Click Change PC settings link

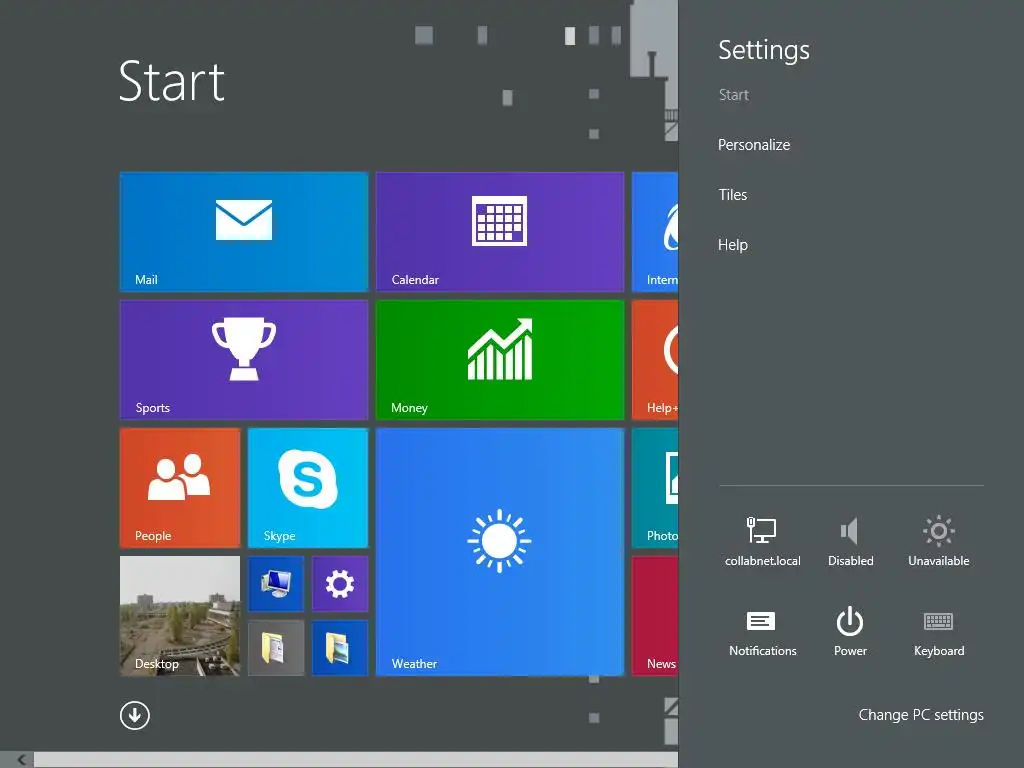(x=921, y=714)
